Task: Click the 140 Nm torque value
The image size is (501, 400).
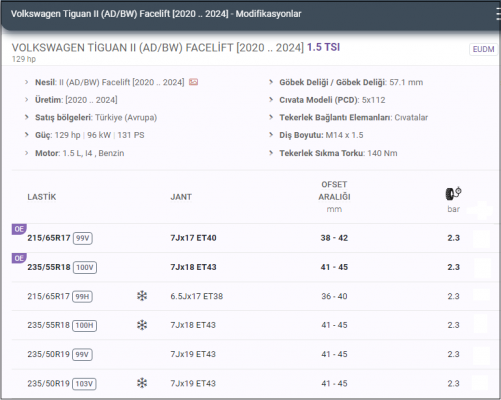Action: [x=382, y=153]
